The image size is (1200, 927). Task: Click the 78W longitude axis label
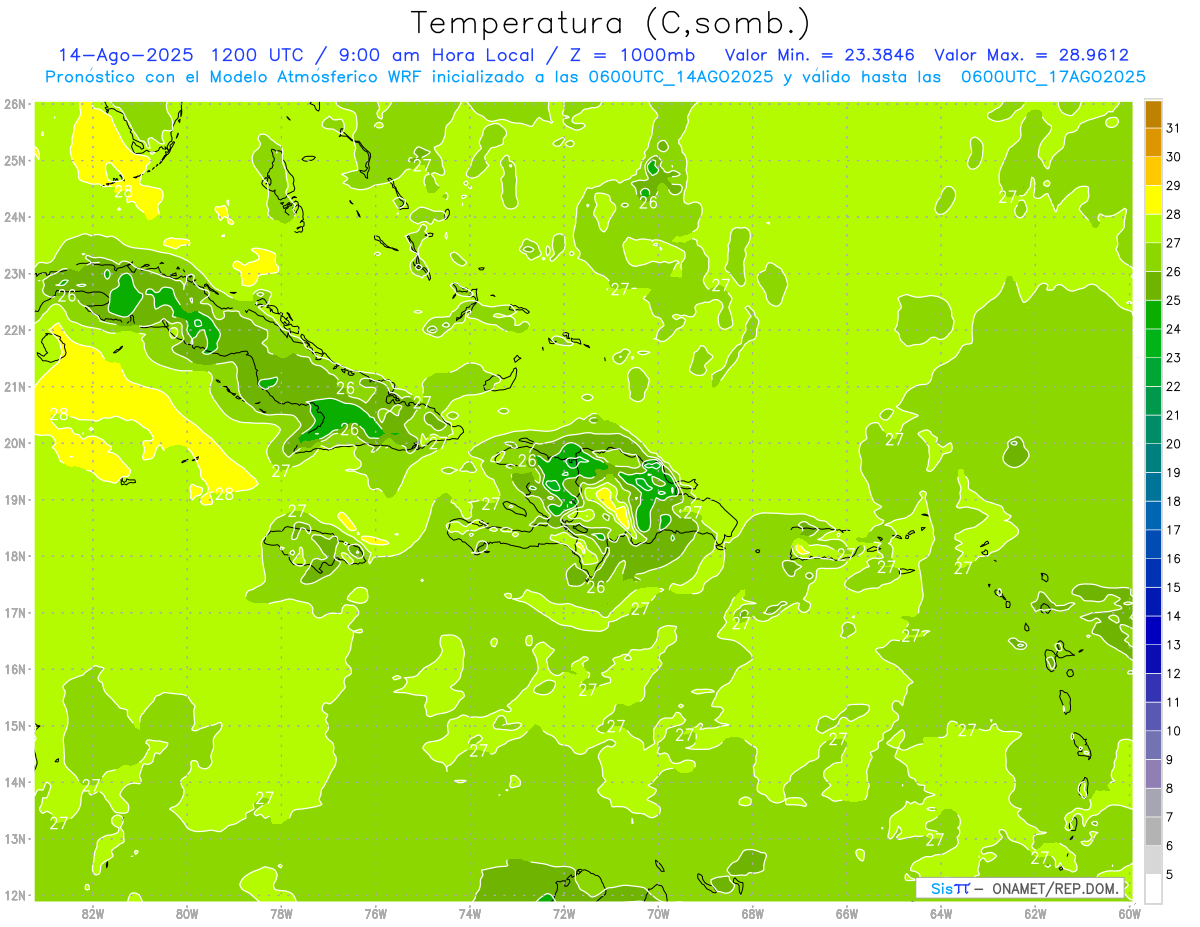point(281,913)
